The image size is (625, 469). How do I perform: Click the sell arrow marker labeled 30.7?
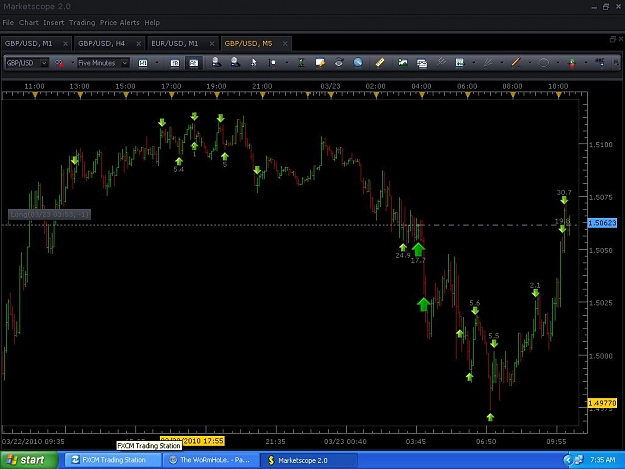click(x=564, y=200)
